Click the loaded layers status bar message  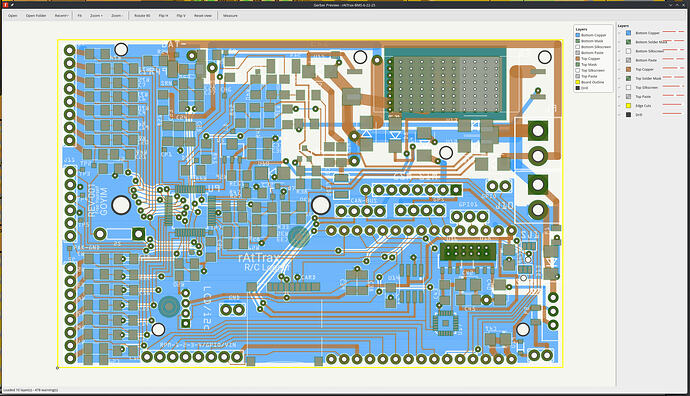(30, 390)
